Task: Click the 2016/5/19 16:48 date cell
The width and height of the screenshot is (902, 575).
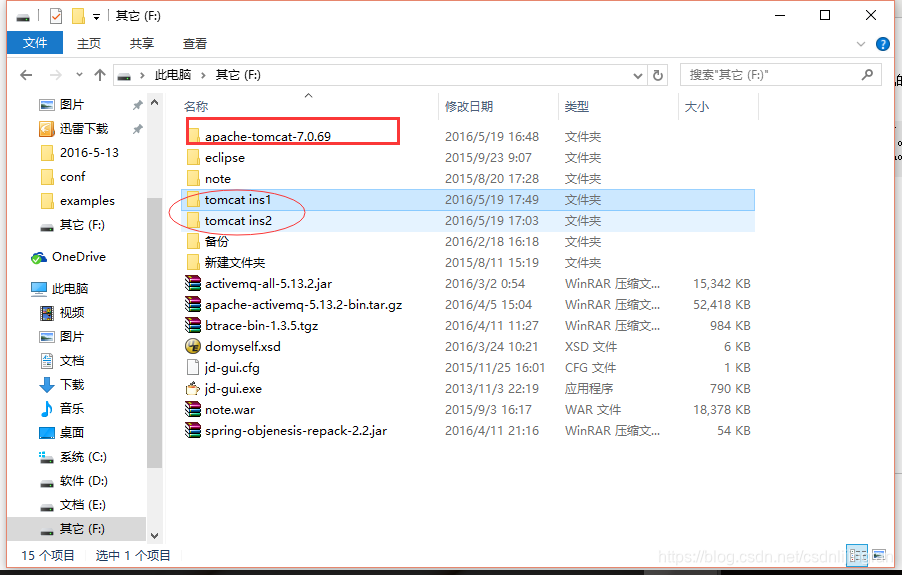Action: point(492,137)
